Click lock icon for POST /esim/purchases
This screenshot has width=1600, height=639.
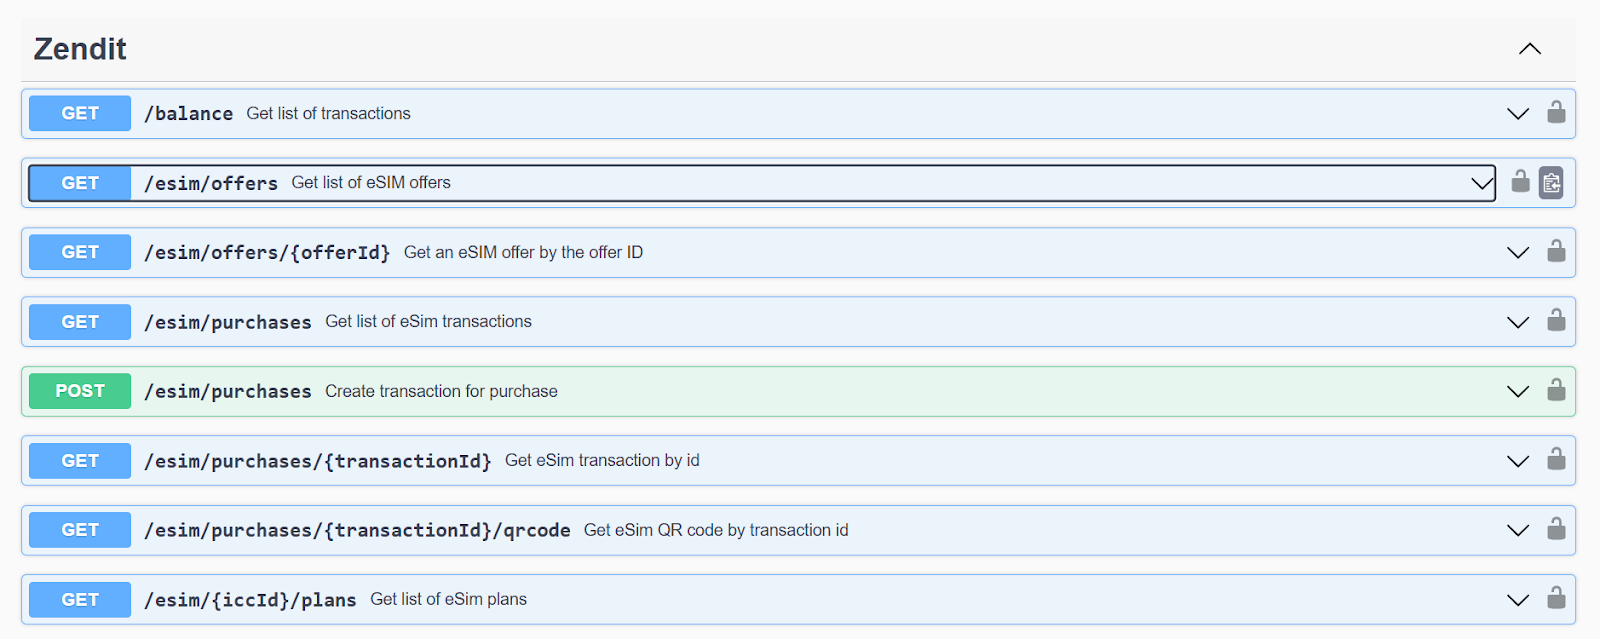[1556, 390]
